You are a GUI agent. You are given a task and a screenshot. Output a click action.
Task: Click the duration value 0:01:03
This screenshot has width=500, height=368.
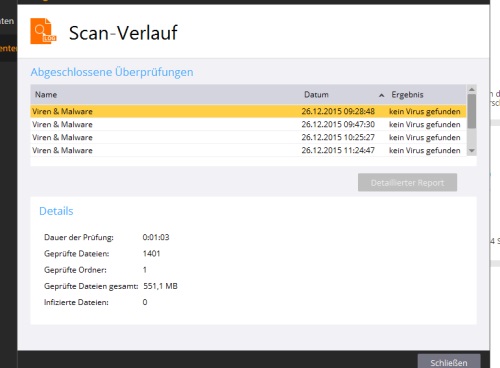[156, 237]
